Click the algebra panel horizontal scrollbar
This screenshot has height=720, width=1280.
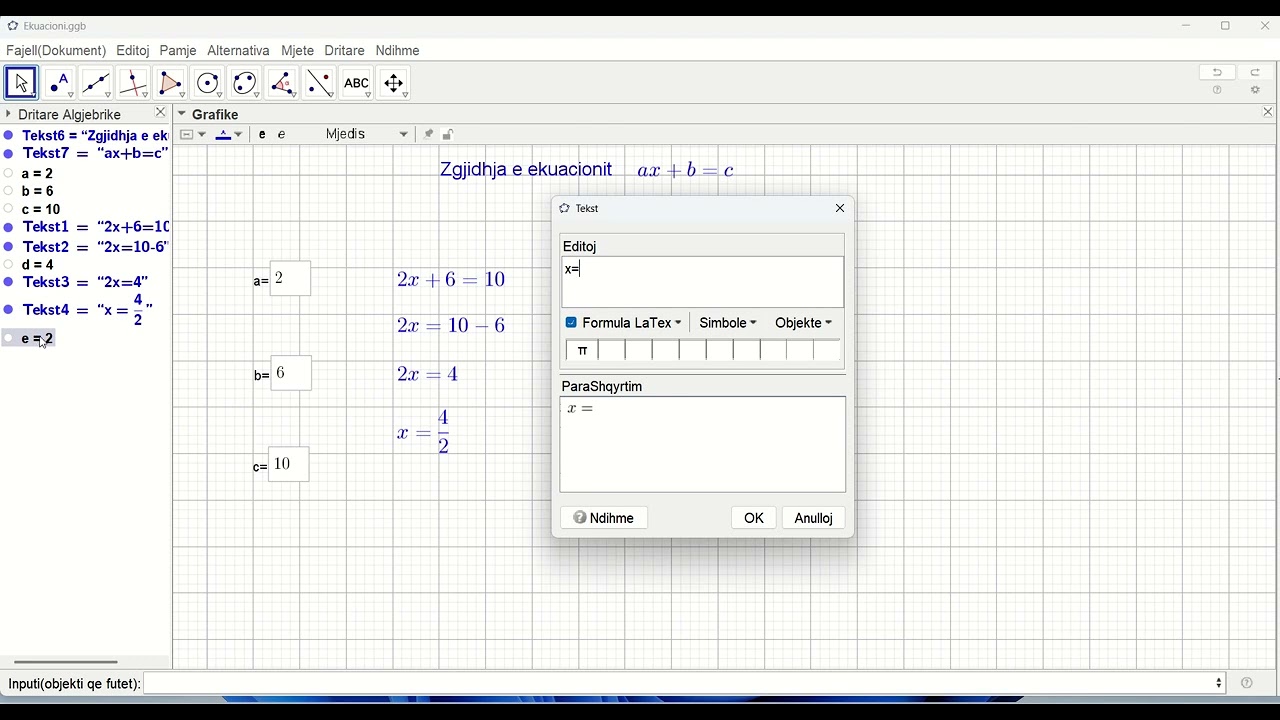point(66,662)
